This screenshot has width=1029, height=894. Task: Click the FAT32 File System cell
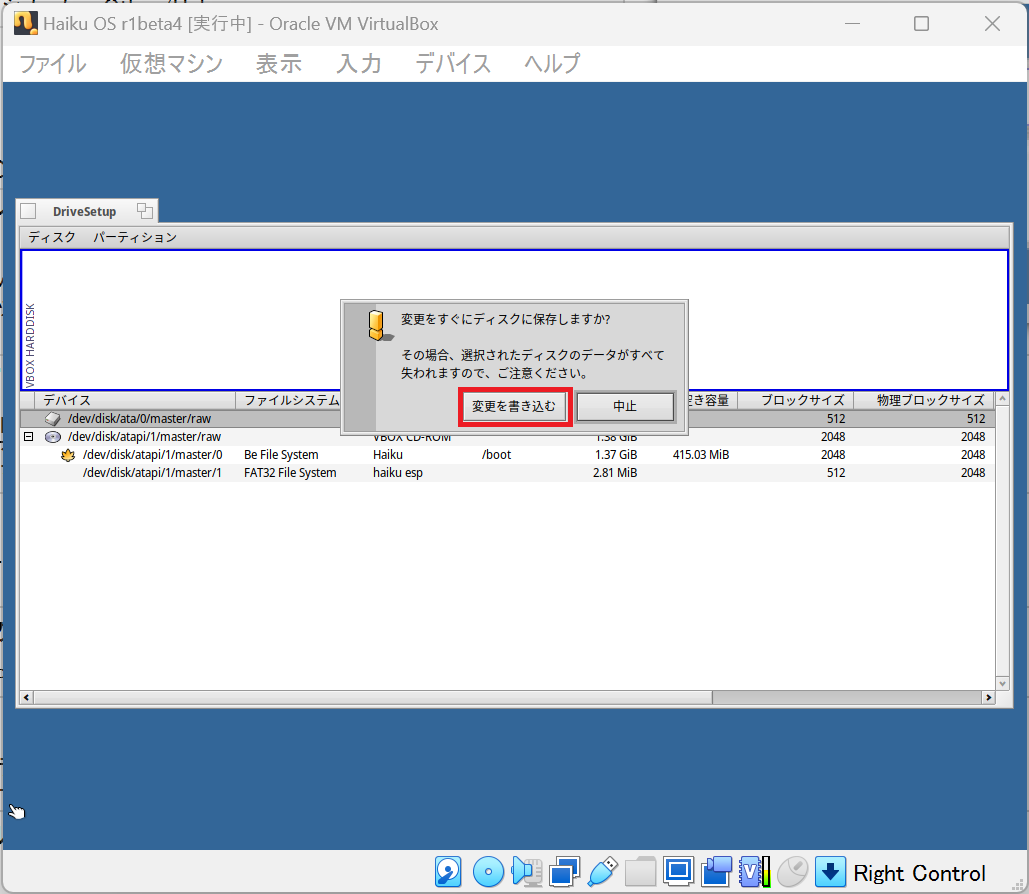pos(290,473)
